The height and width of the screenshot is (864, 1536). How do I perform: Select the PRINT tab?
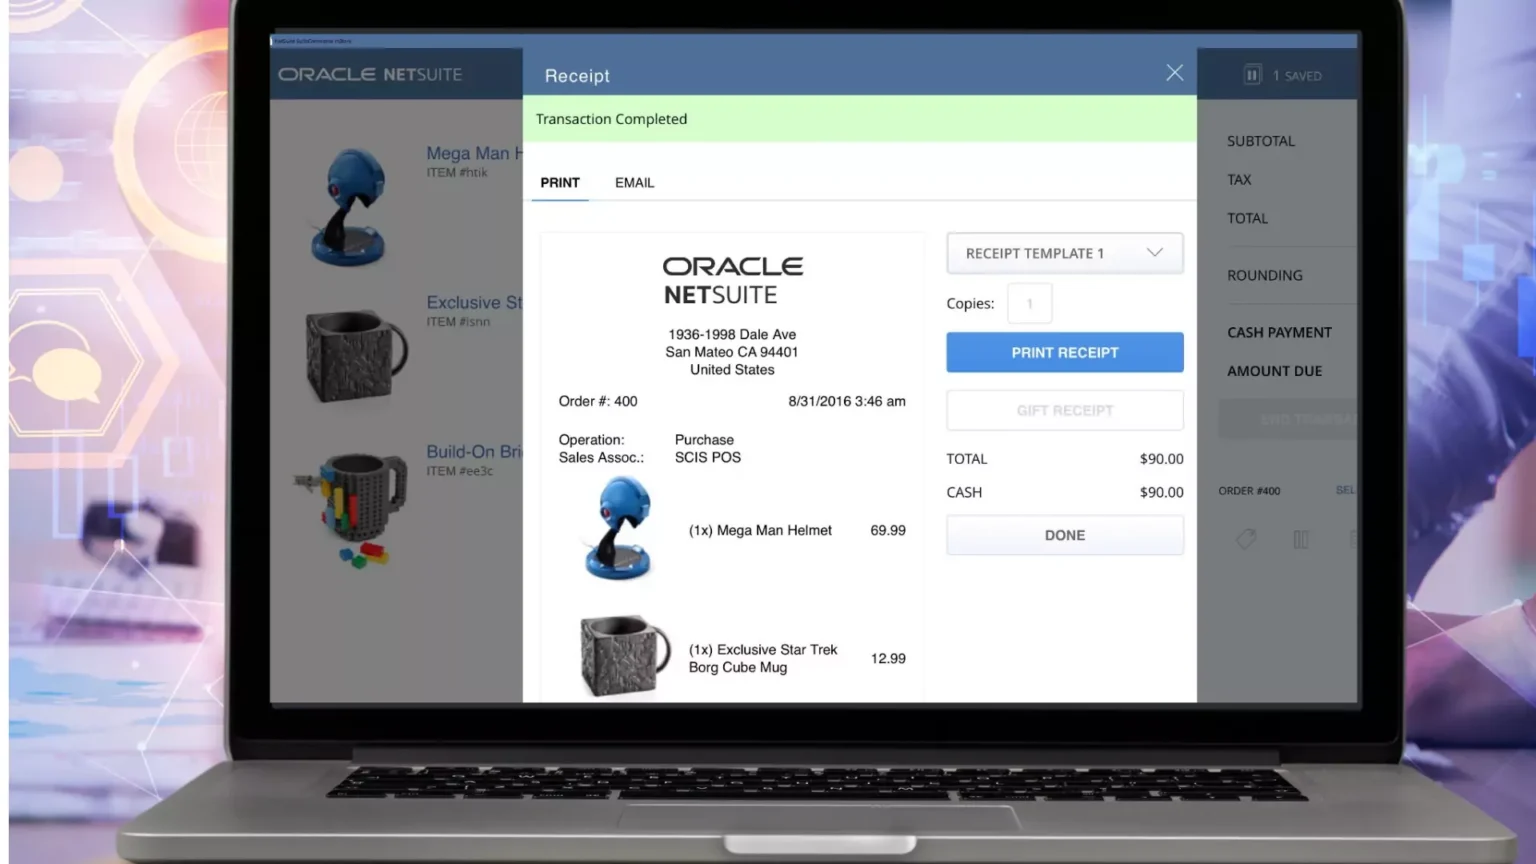tap(560, 183)
